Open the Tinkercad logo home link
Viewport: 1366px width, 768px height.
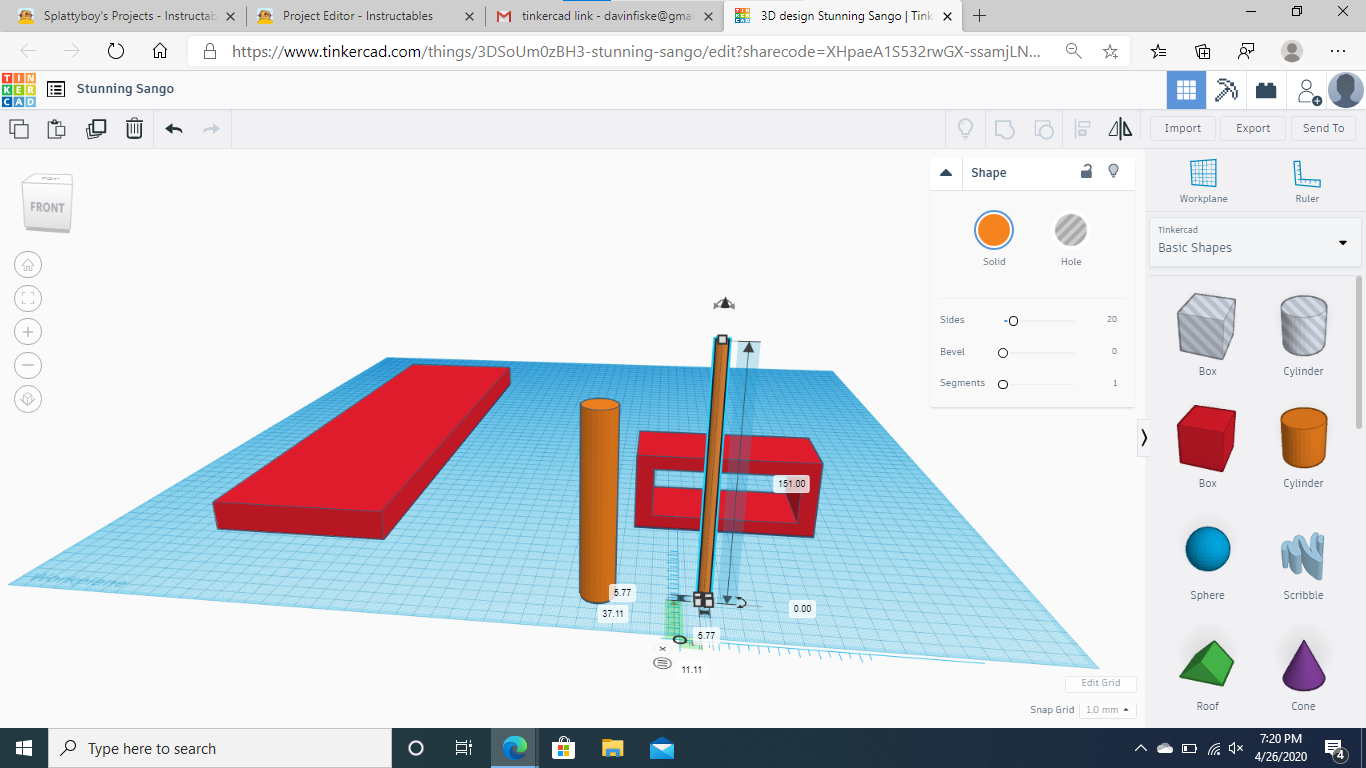click(x=19, y=90)
